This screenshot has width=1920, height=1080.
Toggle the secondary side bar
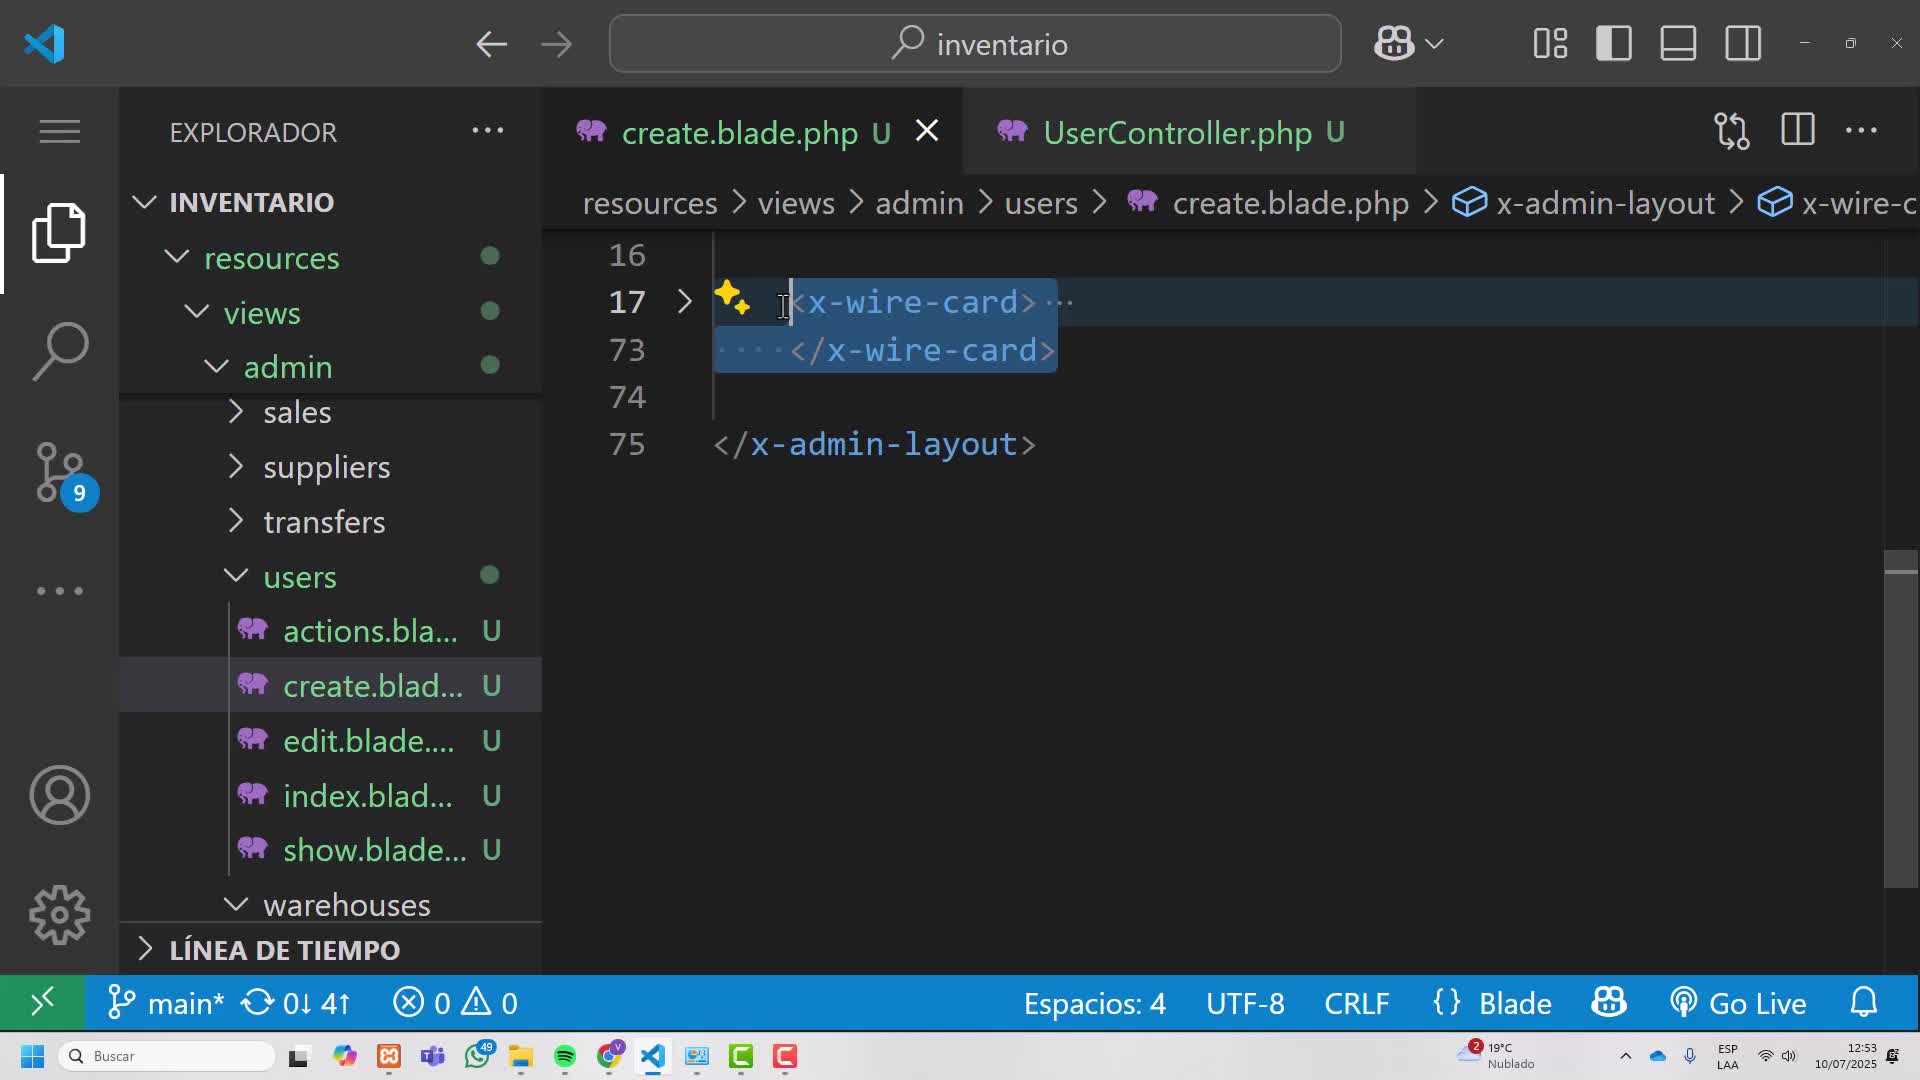coord(1743,43)
